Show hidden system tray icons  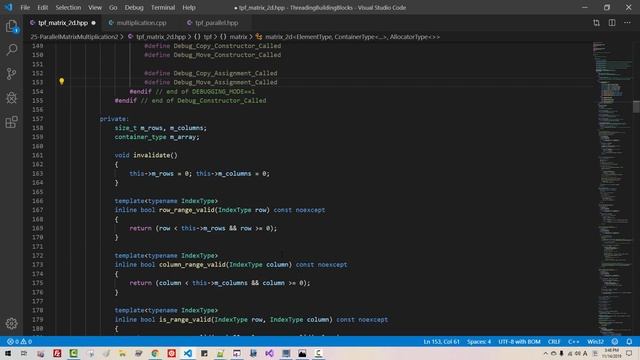point(545,353)
